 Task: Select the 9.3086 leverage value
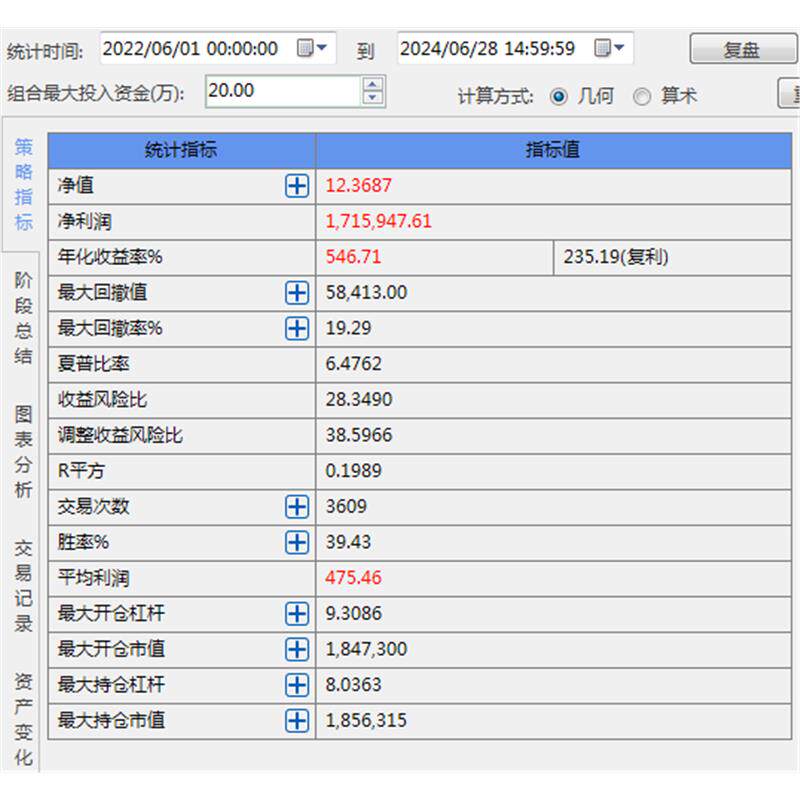point(554,614)
